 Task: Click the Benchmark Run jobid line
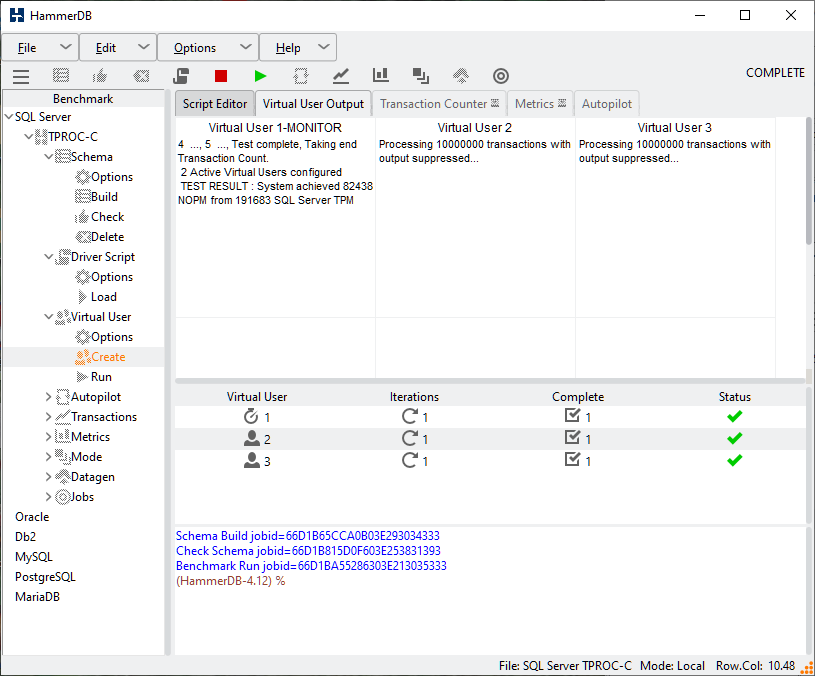pos(311,566)
